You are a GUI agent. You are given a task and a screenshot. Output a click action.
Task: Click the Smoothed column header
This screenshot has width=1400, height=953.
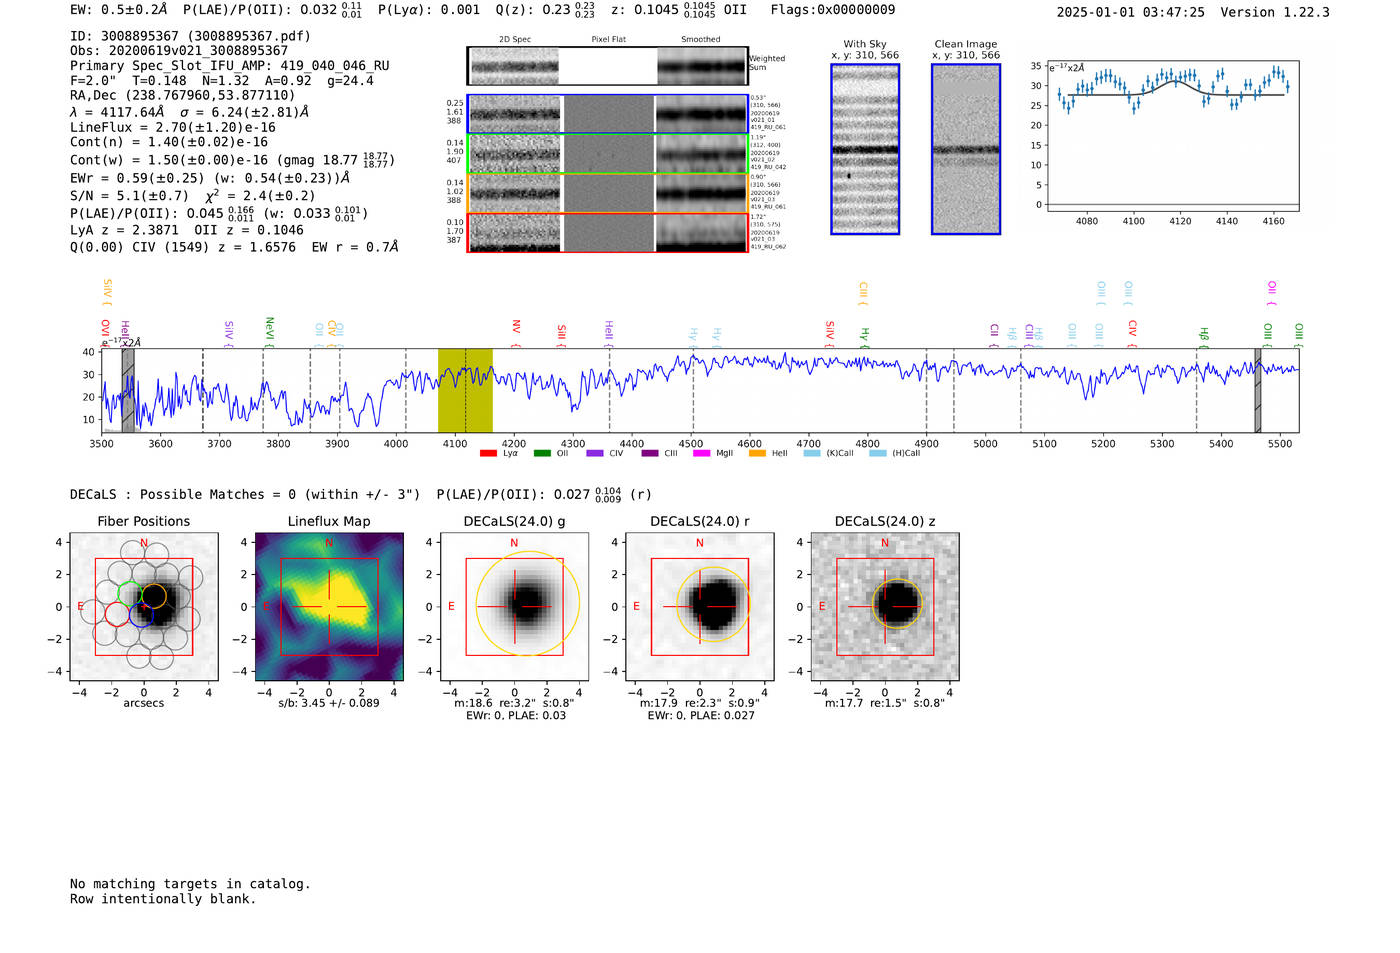pyautogui.click(x=701, y=40)
